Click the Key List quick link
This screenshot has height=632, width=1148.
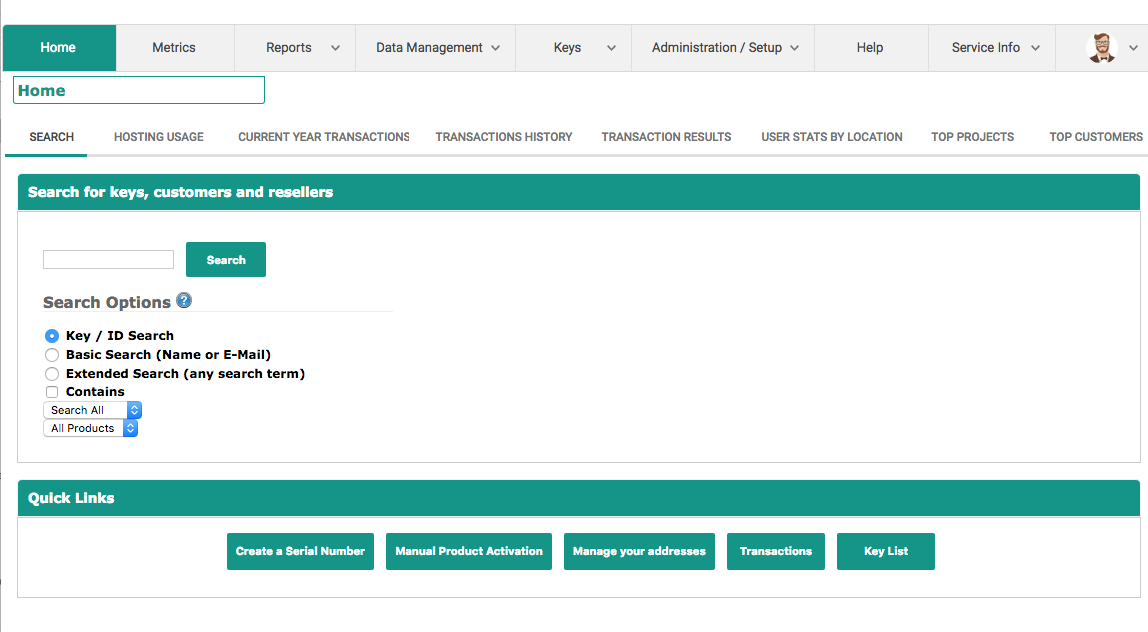pos(886,551)
